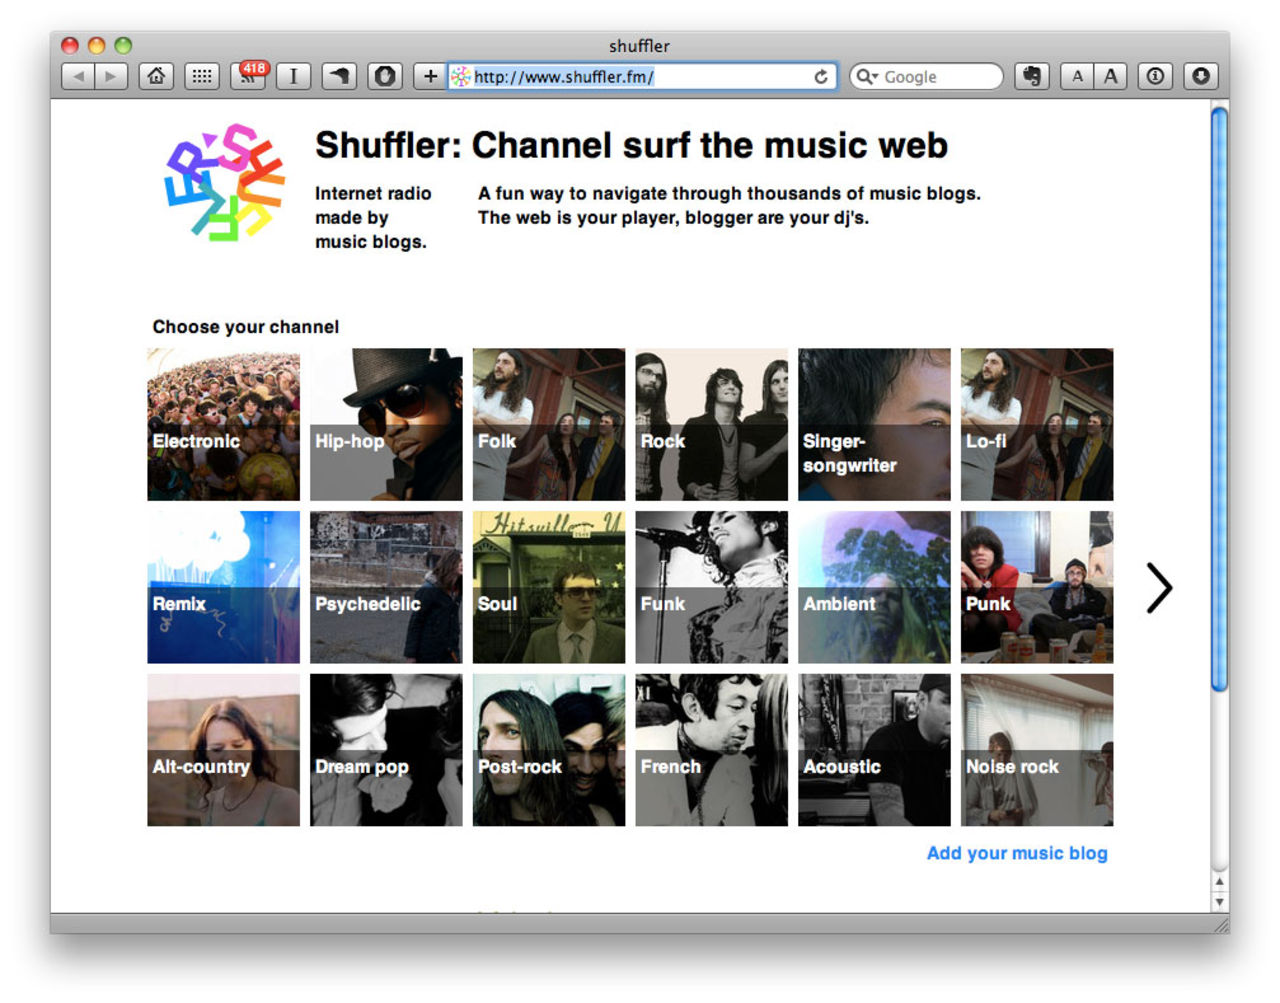Increase text size with large A button
Screen dimensions: 1280x1003
(1110, 76)
